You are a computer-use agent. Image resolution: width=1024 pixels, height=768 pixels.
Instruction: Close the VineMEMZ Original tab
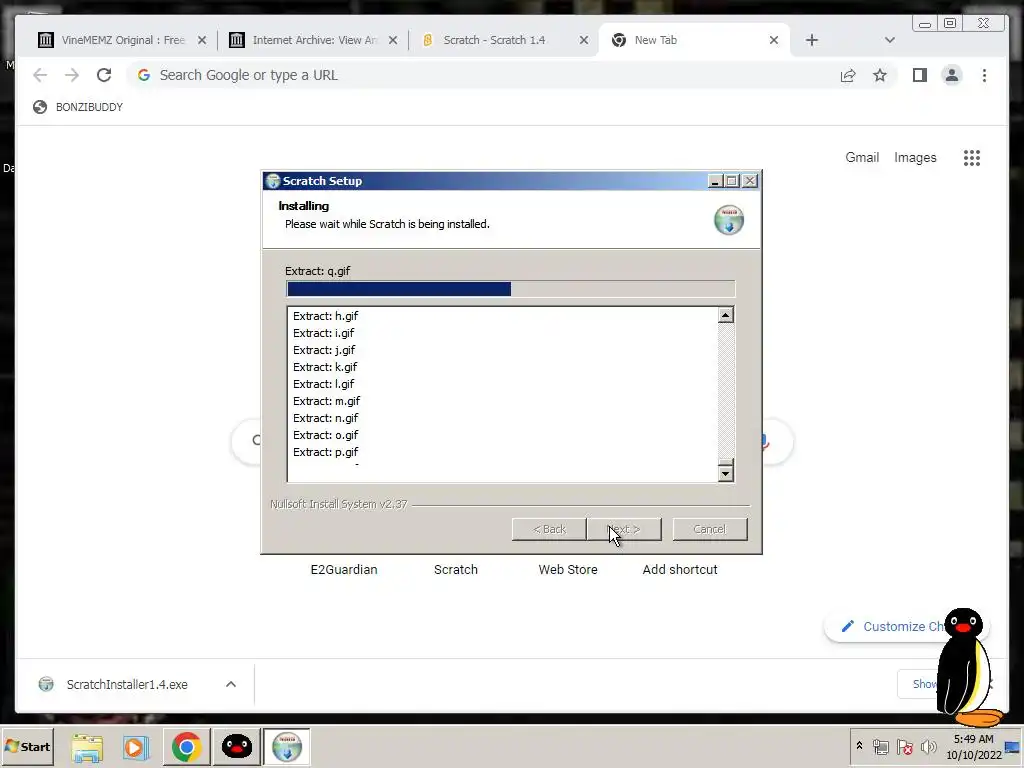pyautogui.click(x=202, y=40)
